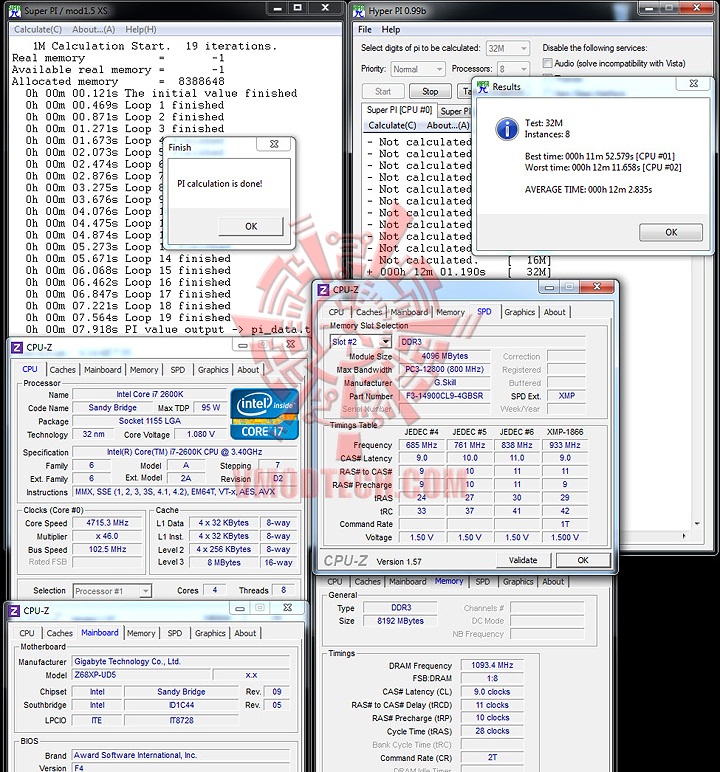This screenshot has width=720, height=772.
Task: Open File menu in Hyper PI
Action: 364,30
